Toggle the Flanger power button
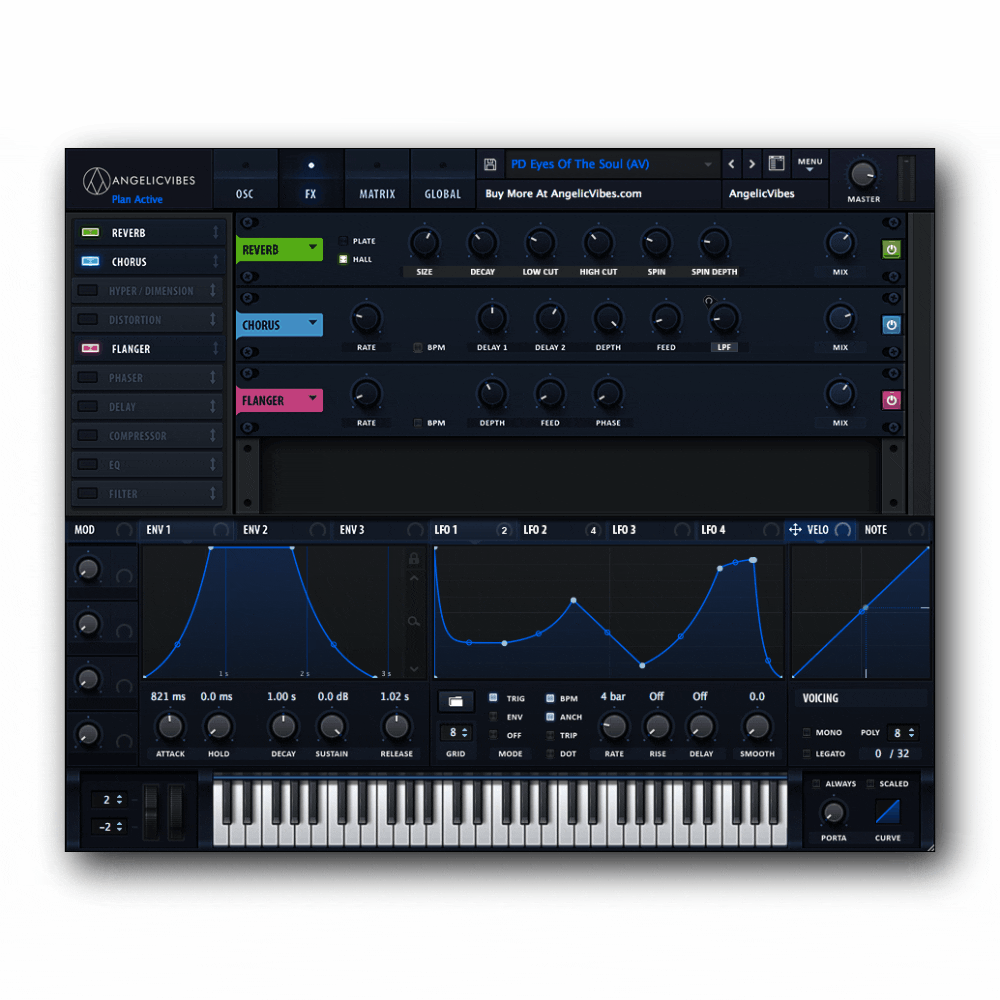1000x1000 pixels. click(892, 400)
